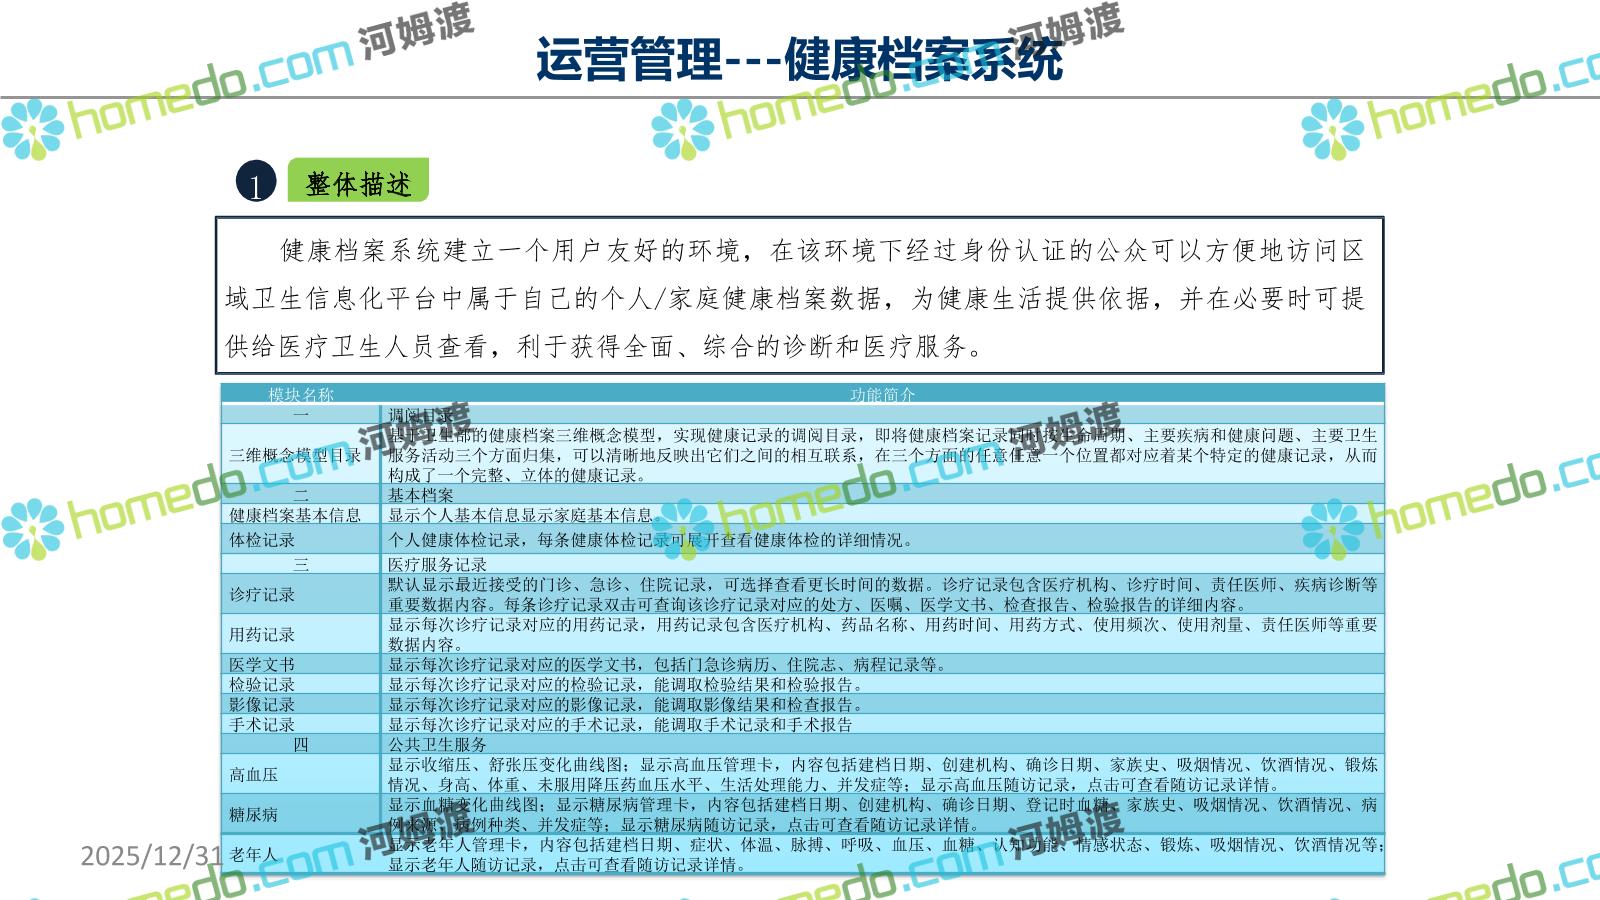Click the 糖尿病 module cell

(254, 814)
